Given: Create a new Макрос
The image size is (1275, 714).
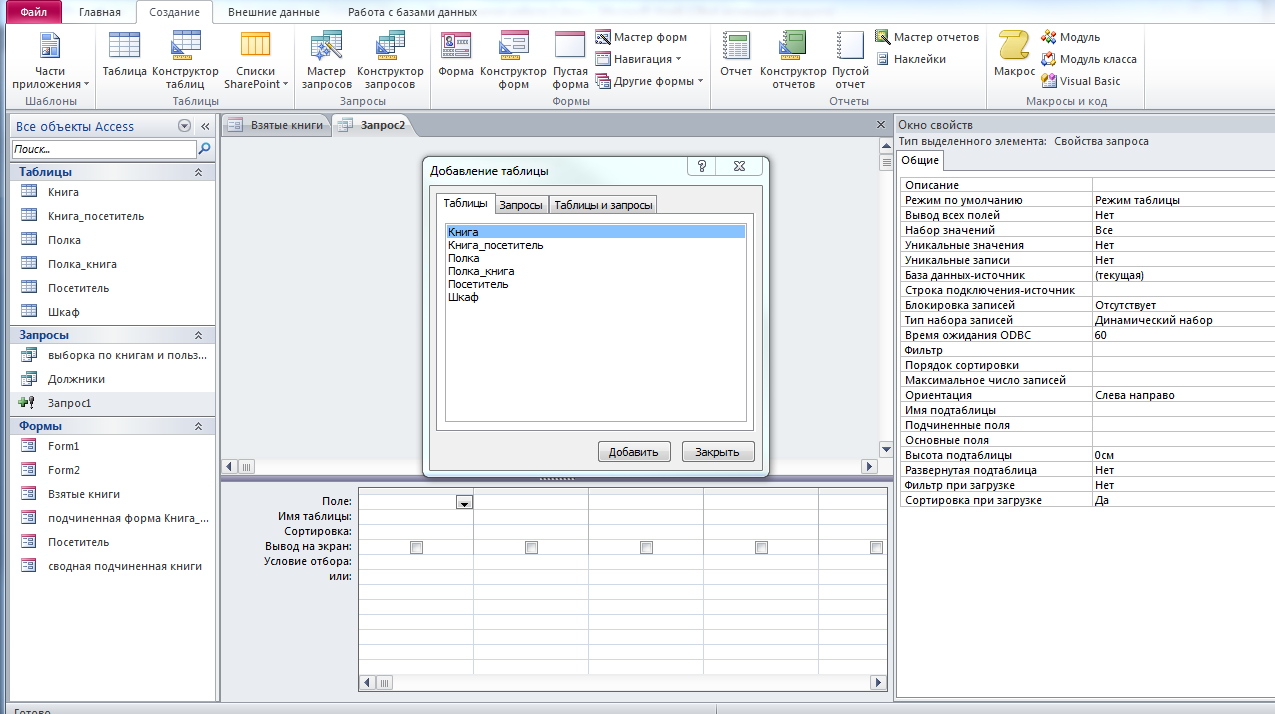Looking at the screenshot, I should [x=1014, y=55].
